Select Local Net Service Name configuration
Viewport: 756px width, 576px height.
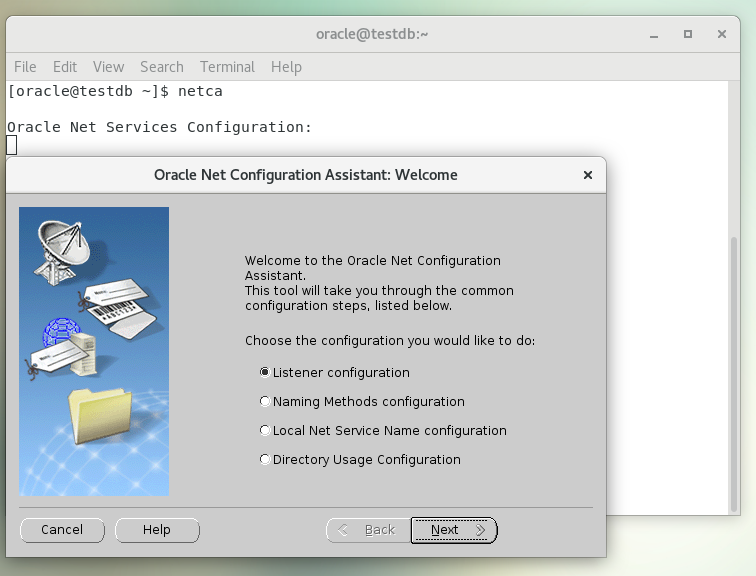point(265,430)
